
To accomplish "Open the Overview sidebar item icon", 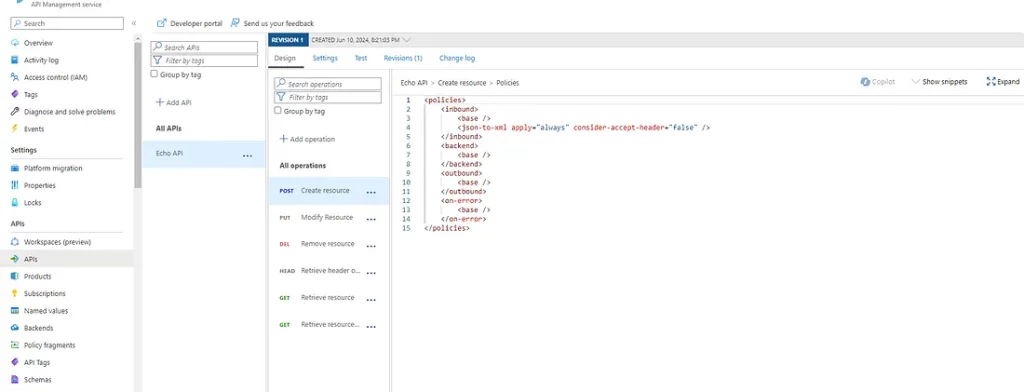I will click(x=15, y=43).
